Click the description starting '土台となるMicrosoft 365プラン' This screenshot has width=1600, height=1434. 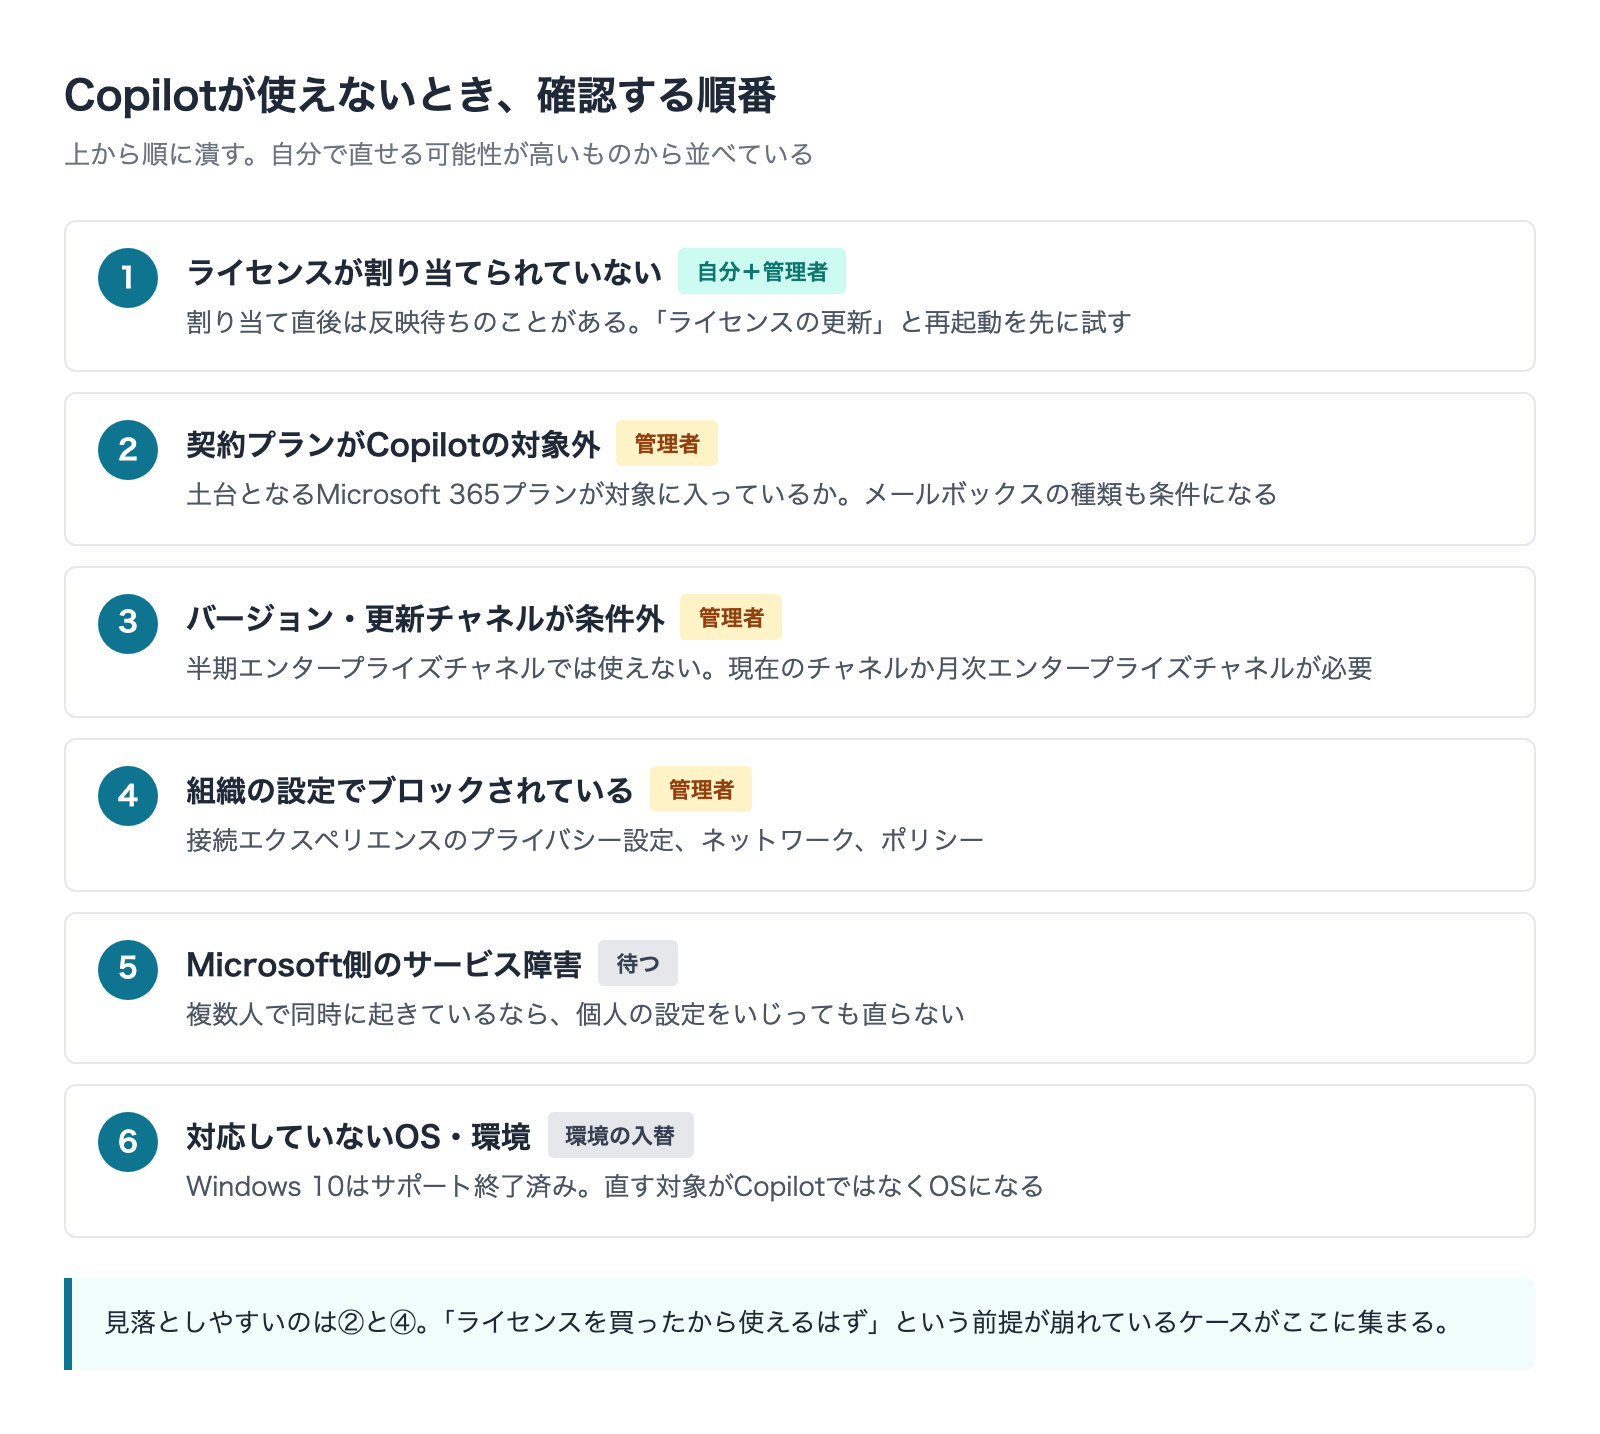(732, 494)
